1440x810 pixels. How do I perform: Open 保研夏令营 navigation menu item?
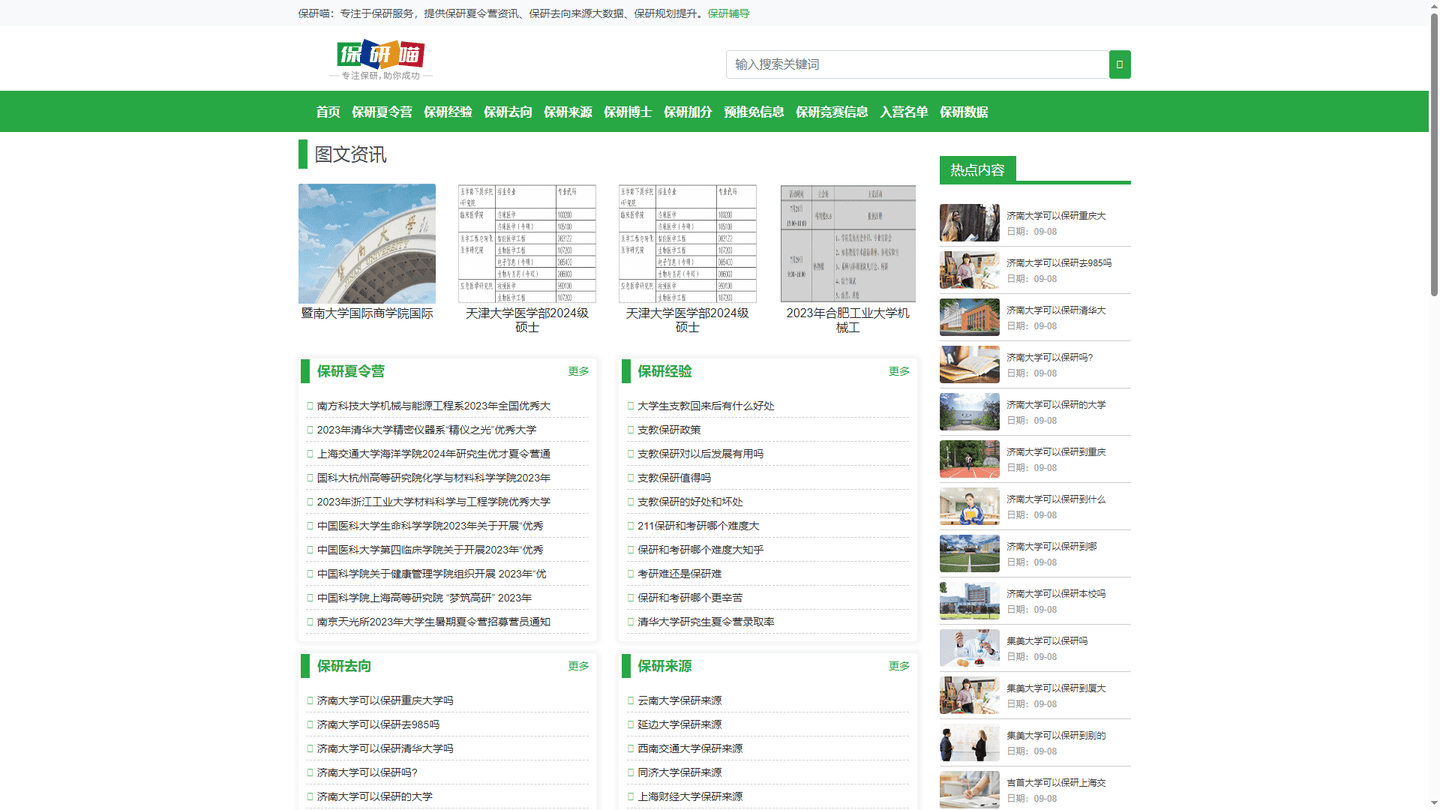tap(382, 112)
